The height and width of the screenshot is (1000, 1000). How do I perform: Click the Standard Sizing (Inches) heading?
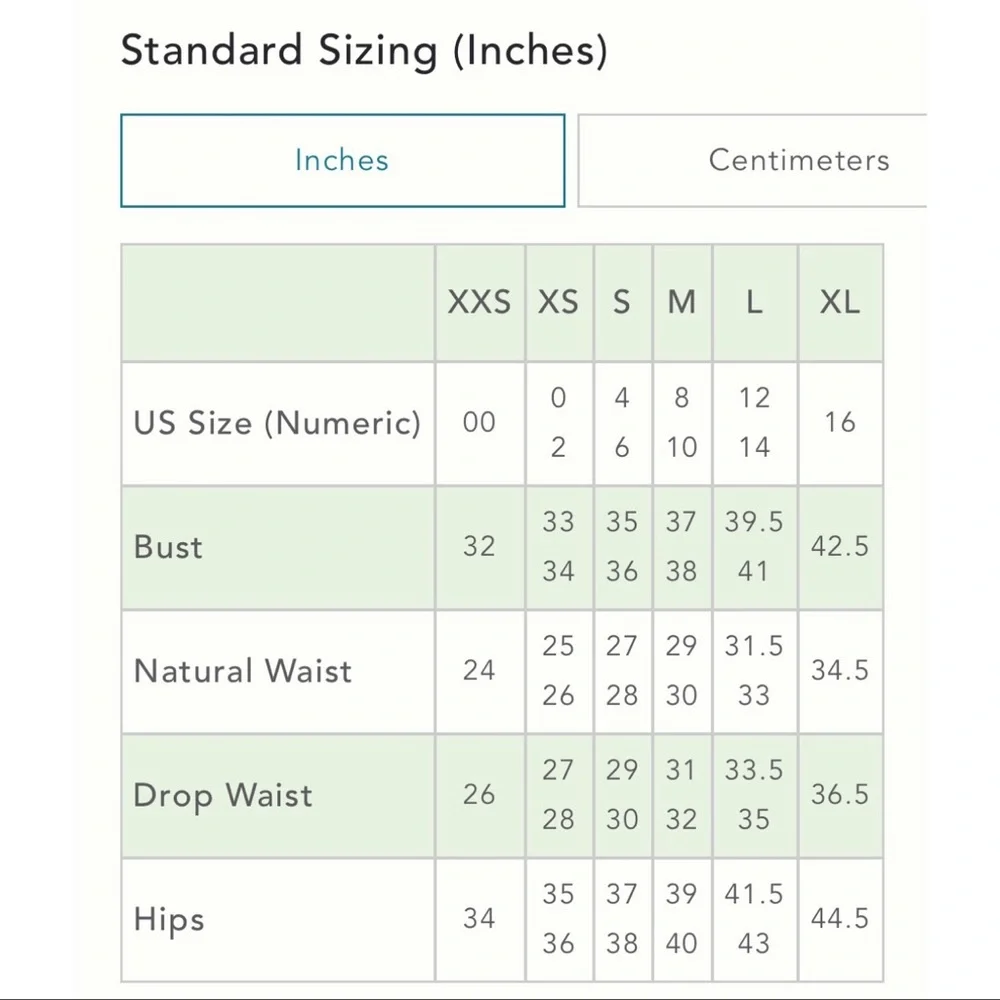364,51
